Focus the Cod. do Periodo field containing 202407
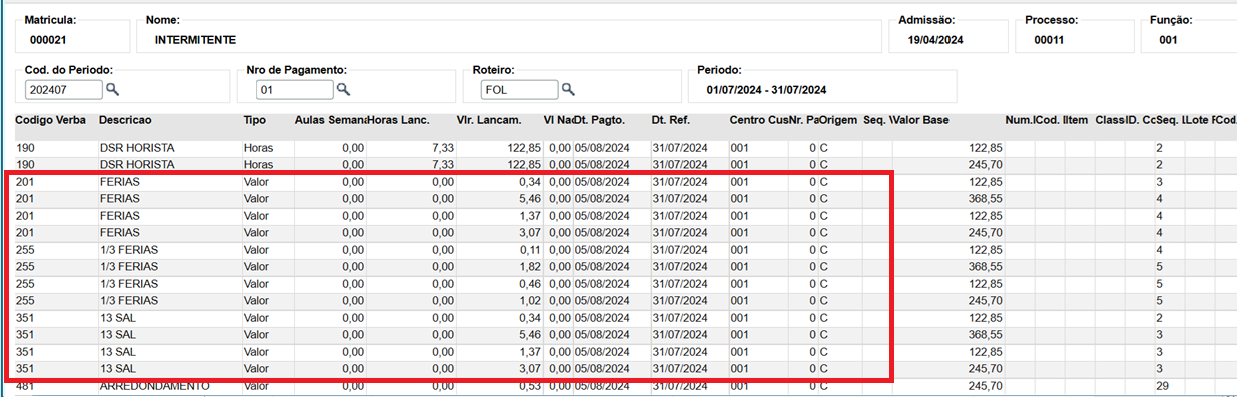 (64, 90)
